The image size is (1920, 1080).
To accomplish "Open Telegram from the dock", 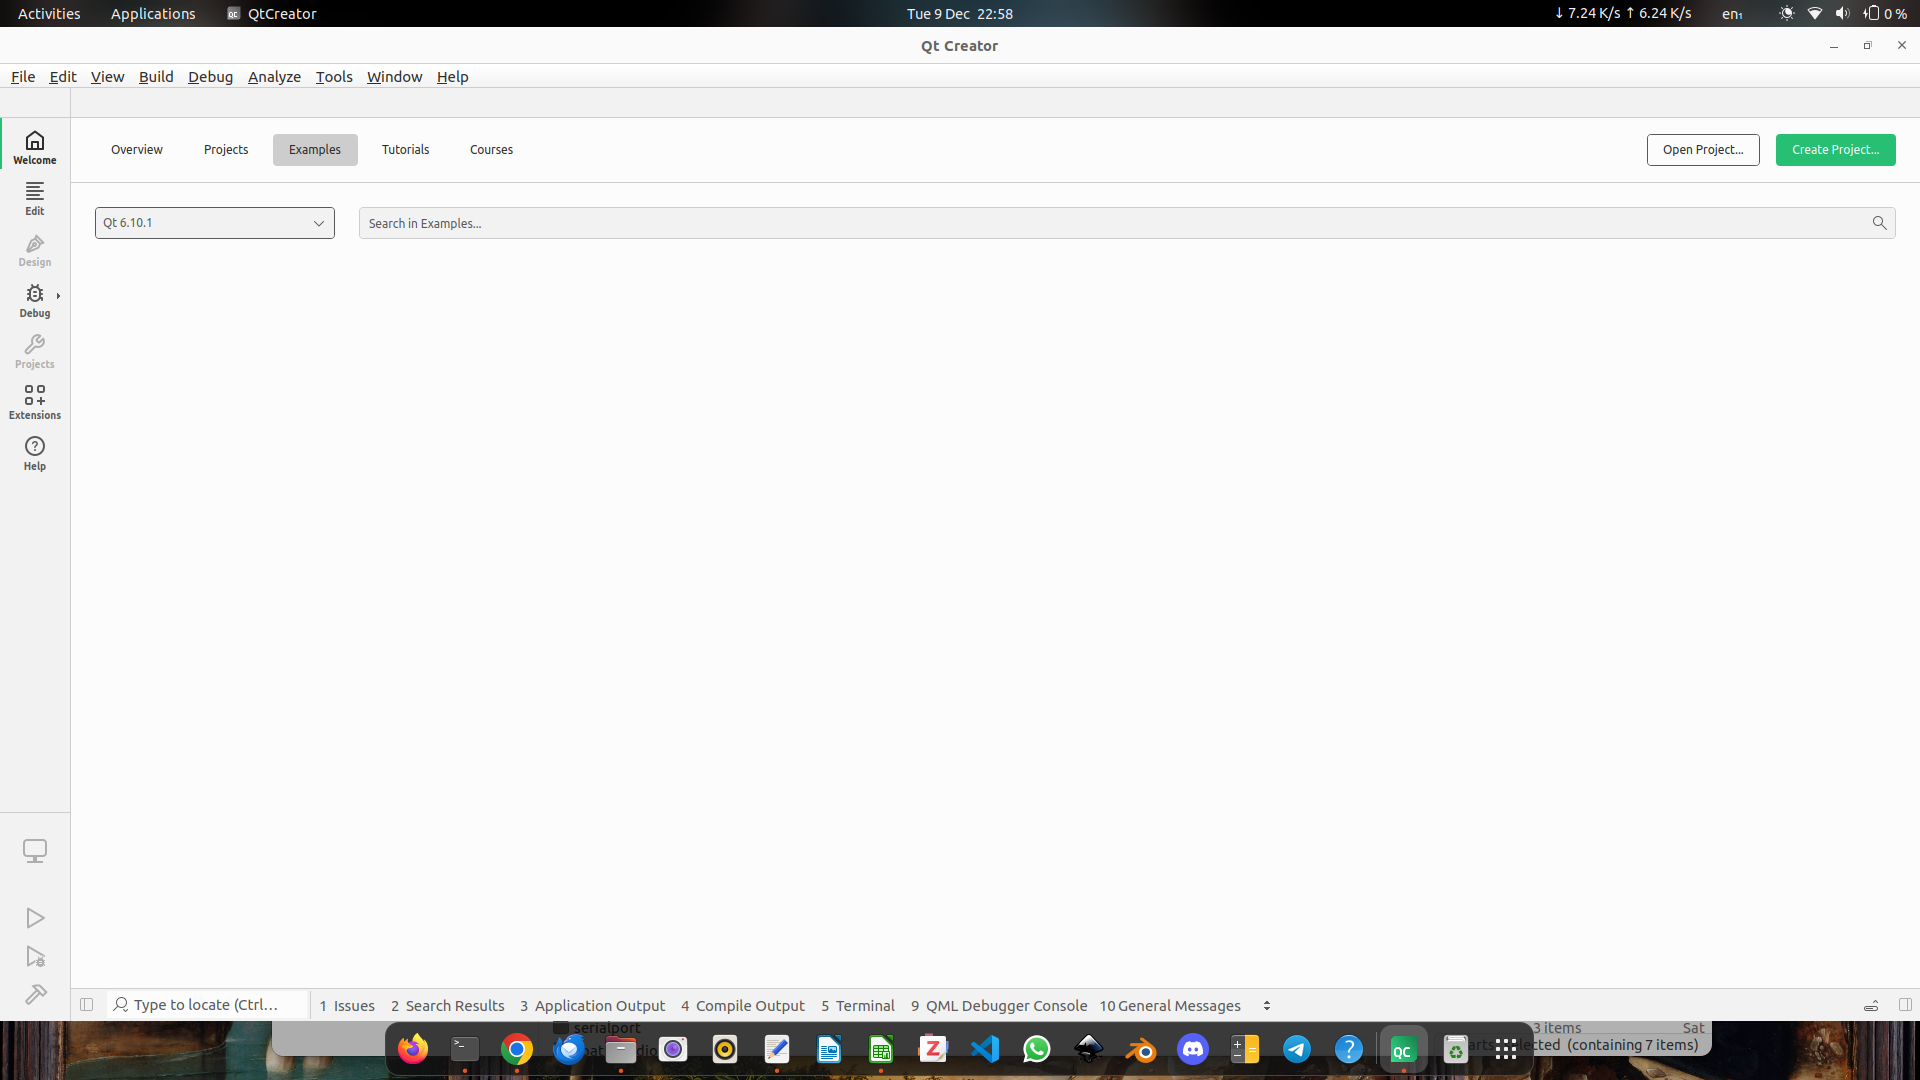I will [1297, 1049].
